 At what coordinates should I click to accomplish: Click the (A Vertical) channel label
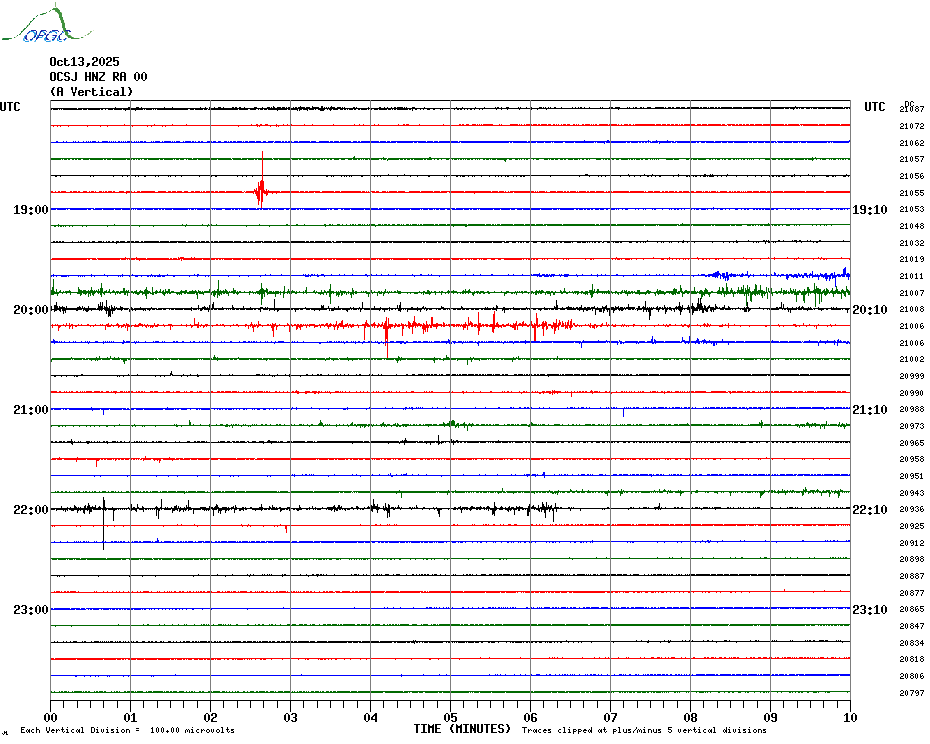coord(91,92)
